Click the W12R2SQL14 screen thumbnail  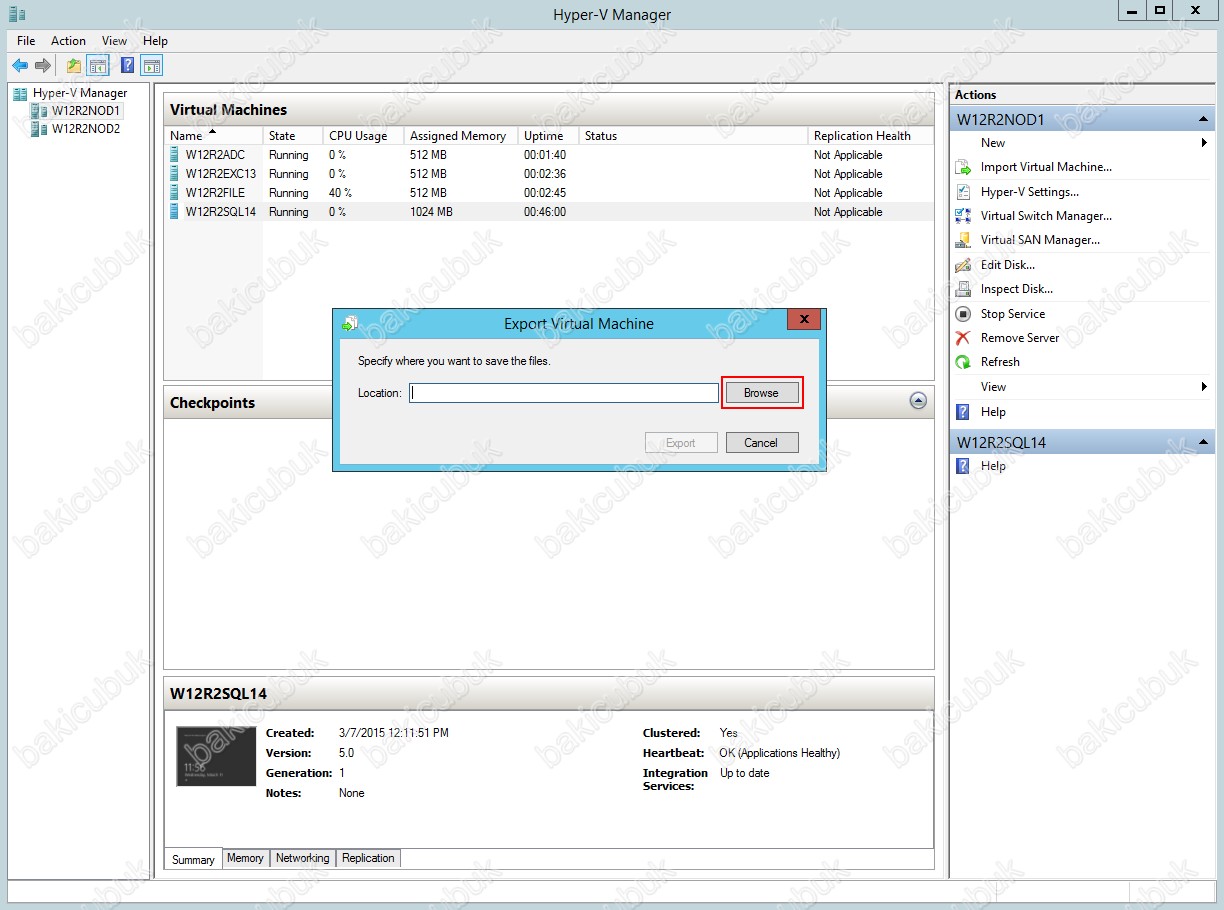215,756
